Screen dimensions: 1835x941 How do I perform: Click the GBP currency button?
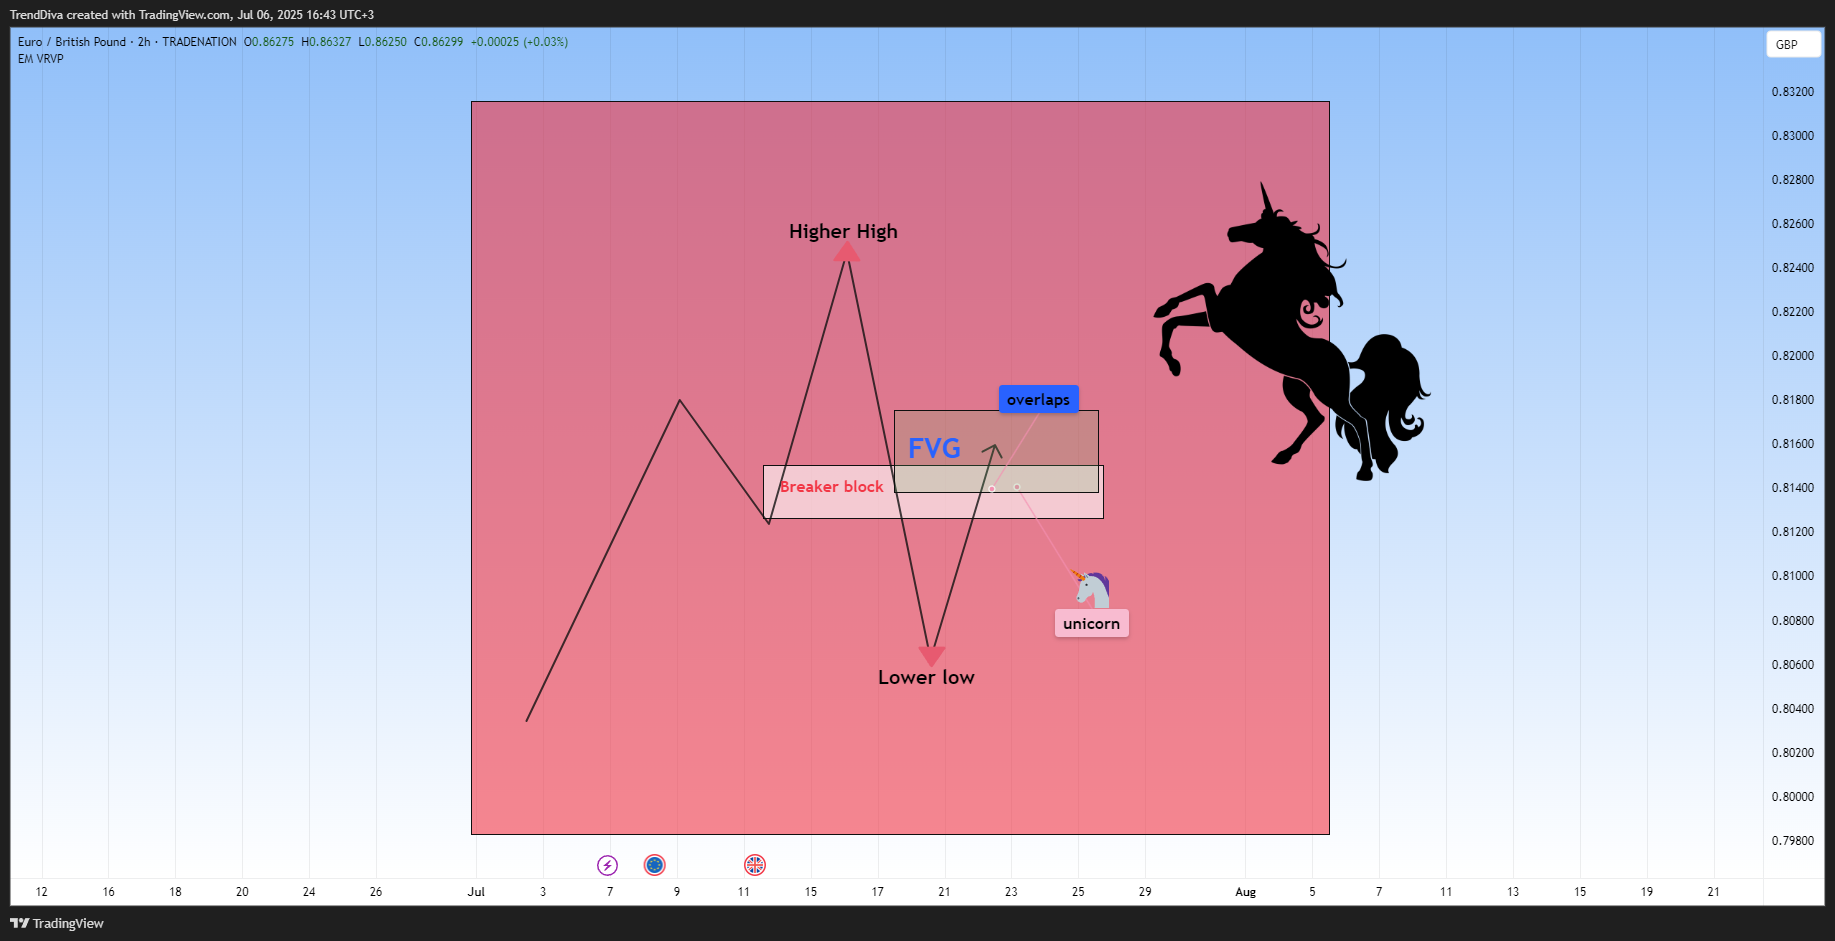(1792, 44)
